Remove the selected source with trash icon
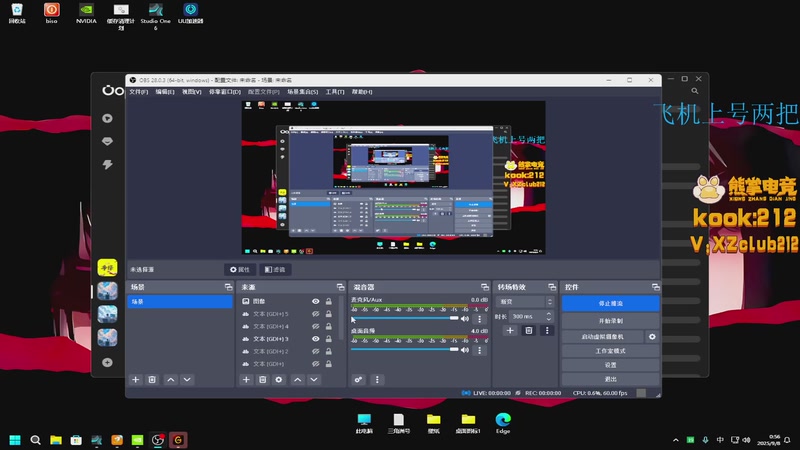The width and height of the screenshot is (800, 450). pyautogui.click(x=262, y=380)
